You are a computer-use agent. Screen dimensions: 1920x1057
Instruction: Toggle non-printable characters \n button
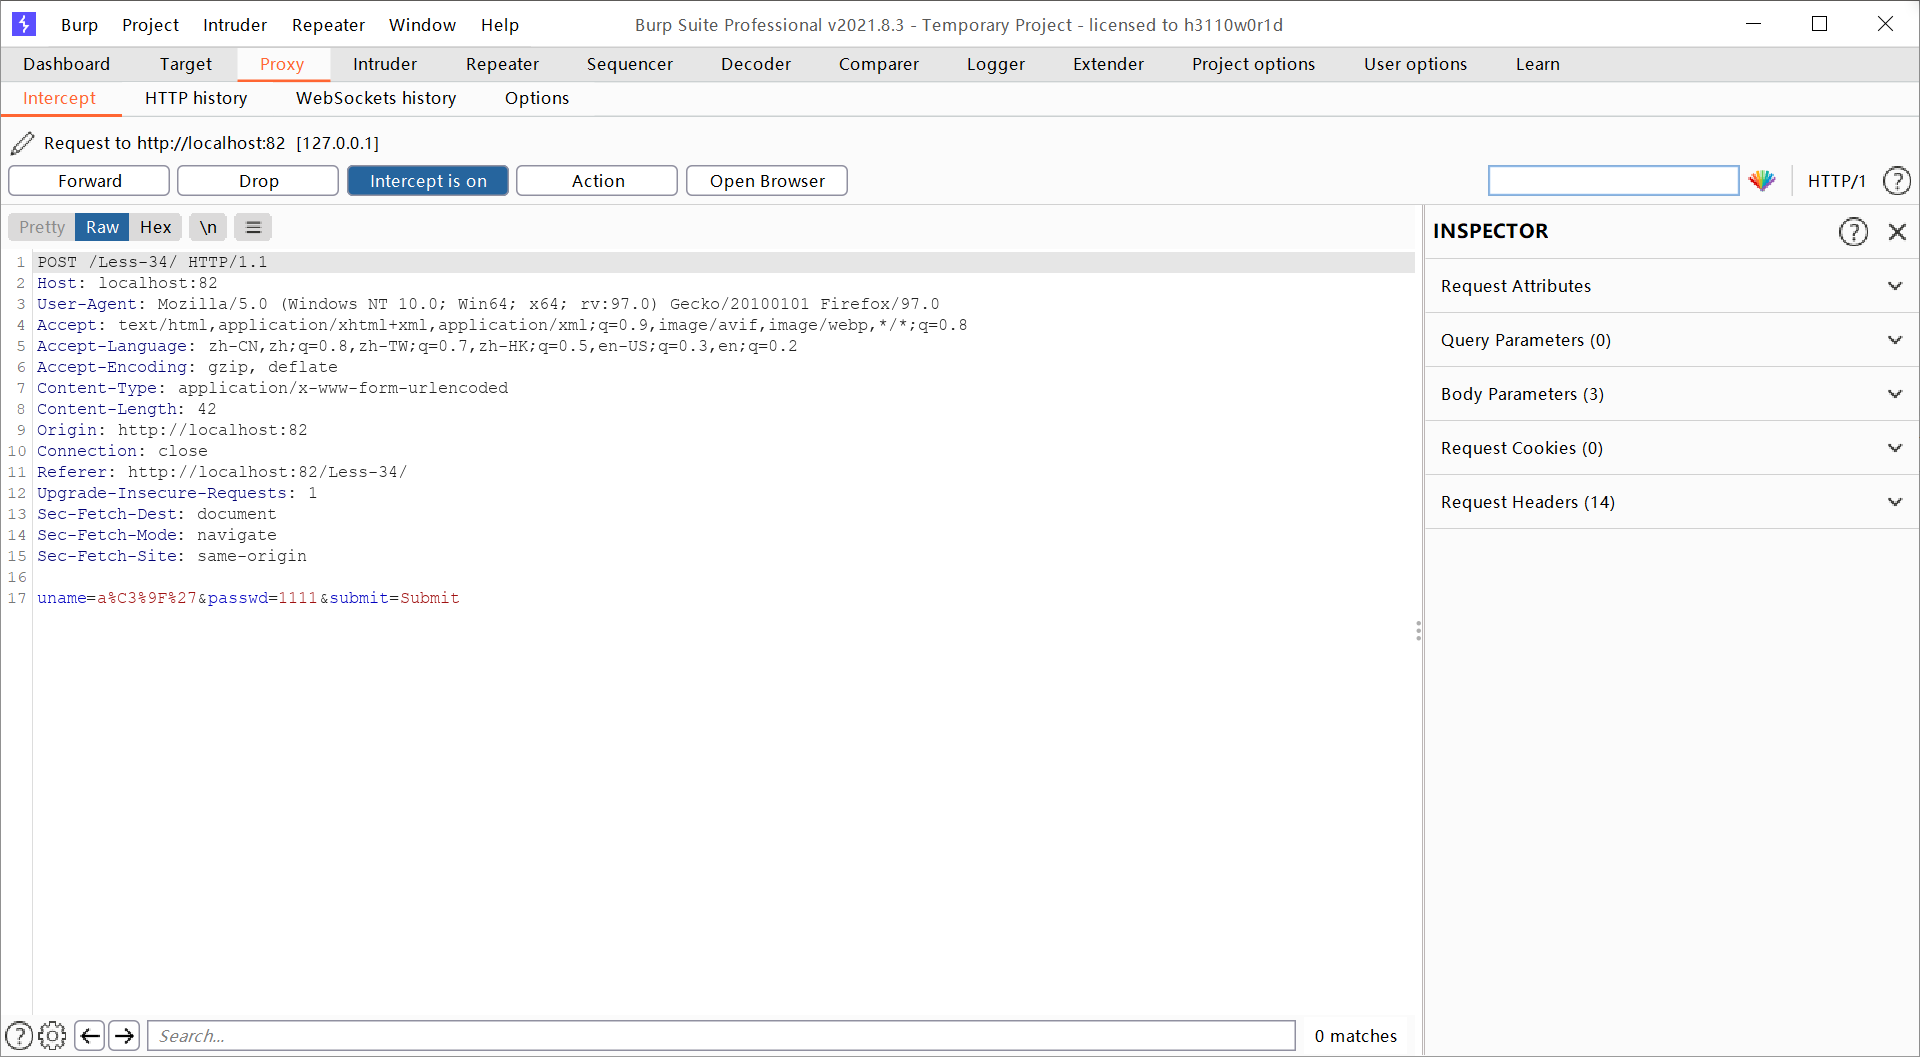click(x=208, y=227)
